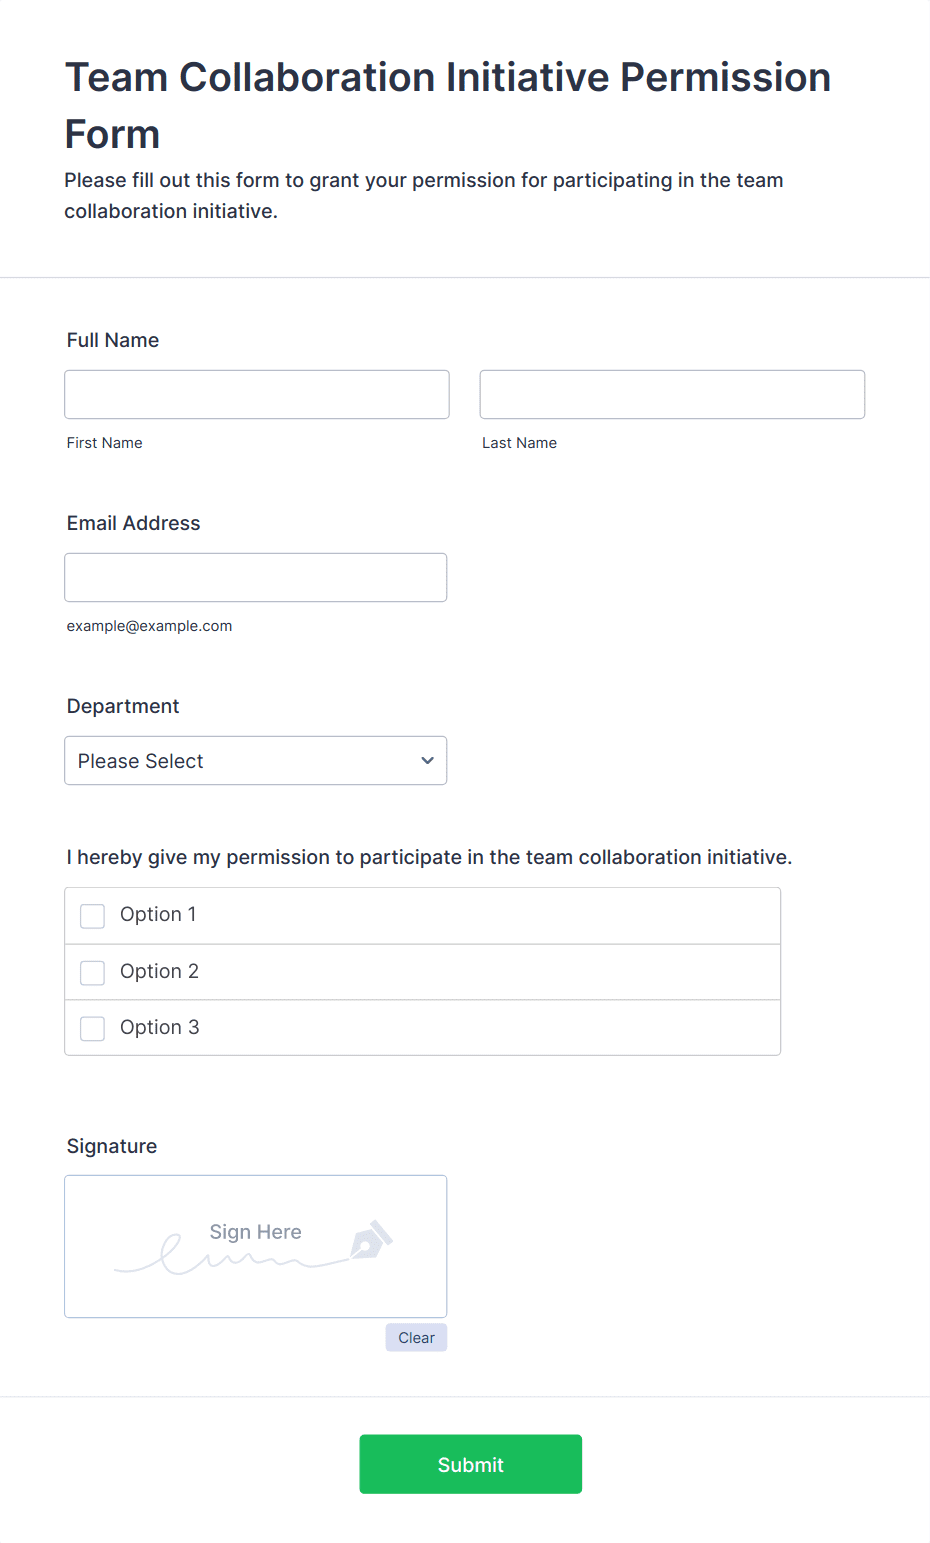This screenshot has width=930, height=1543.
Task: Clear the signature with the Clear button
Action: [416, 1338]
